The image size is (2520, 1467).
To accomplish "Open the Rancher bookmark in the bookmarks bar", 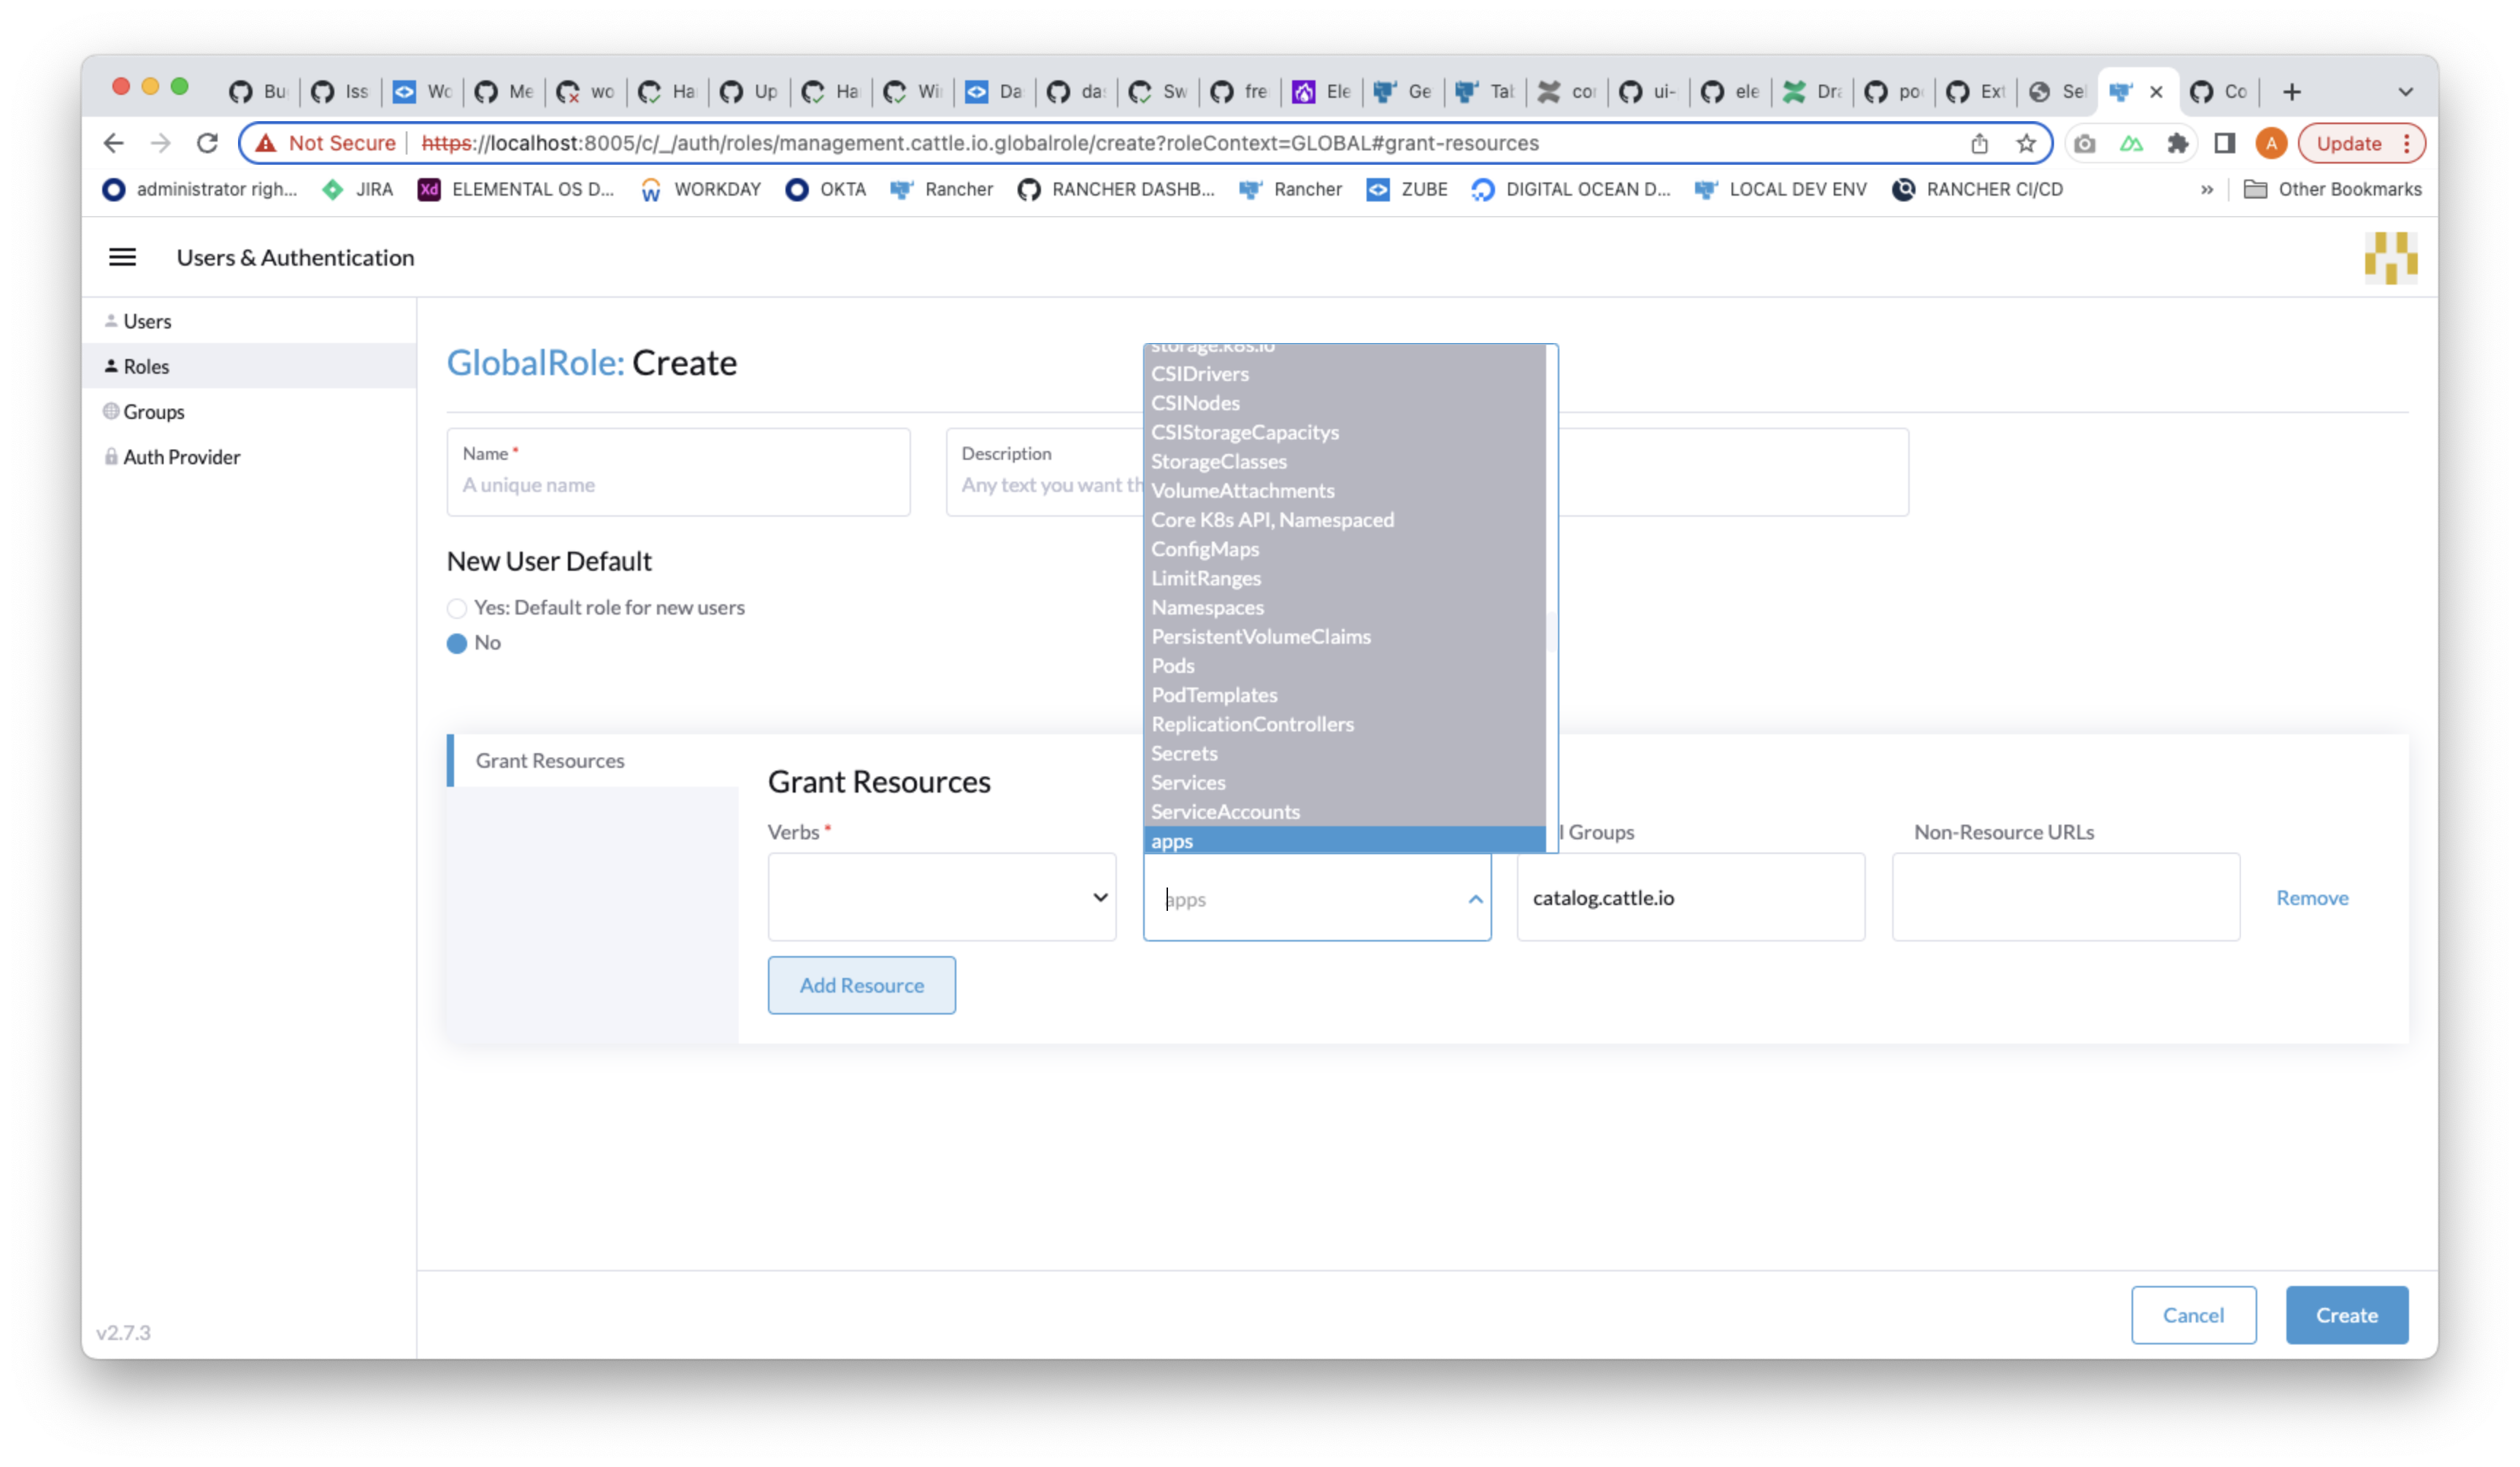I will (x=958, y=189).
